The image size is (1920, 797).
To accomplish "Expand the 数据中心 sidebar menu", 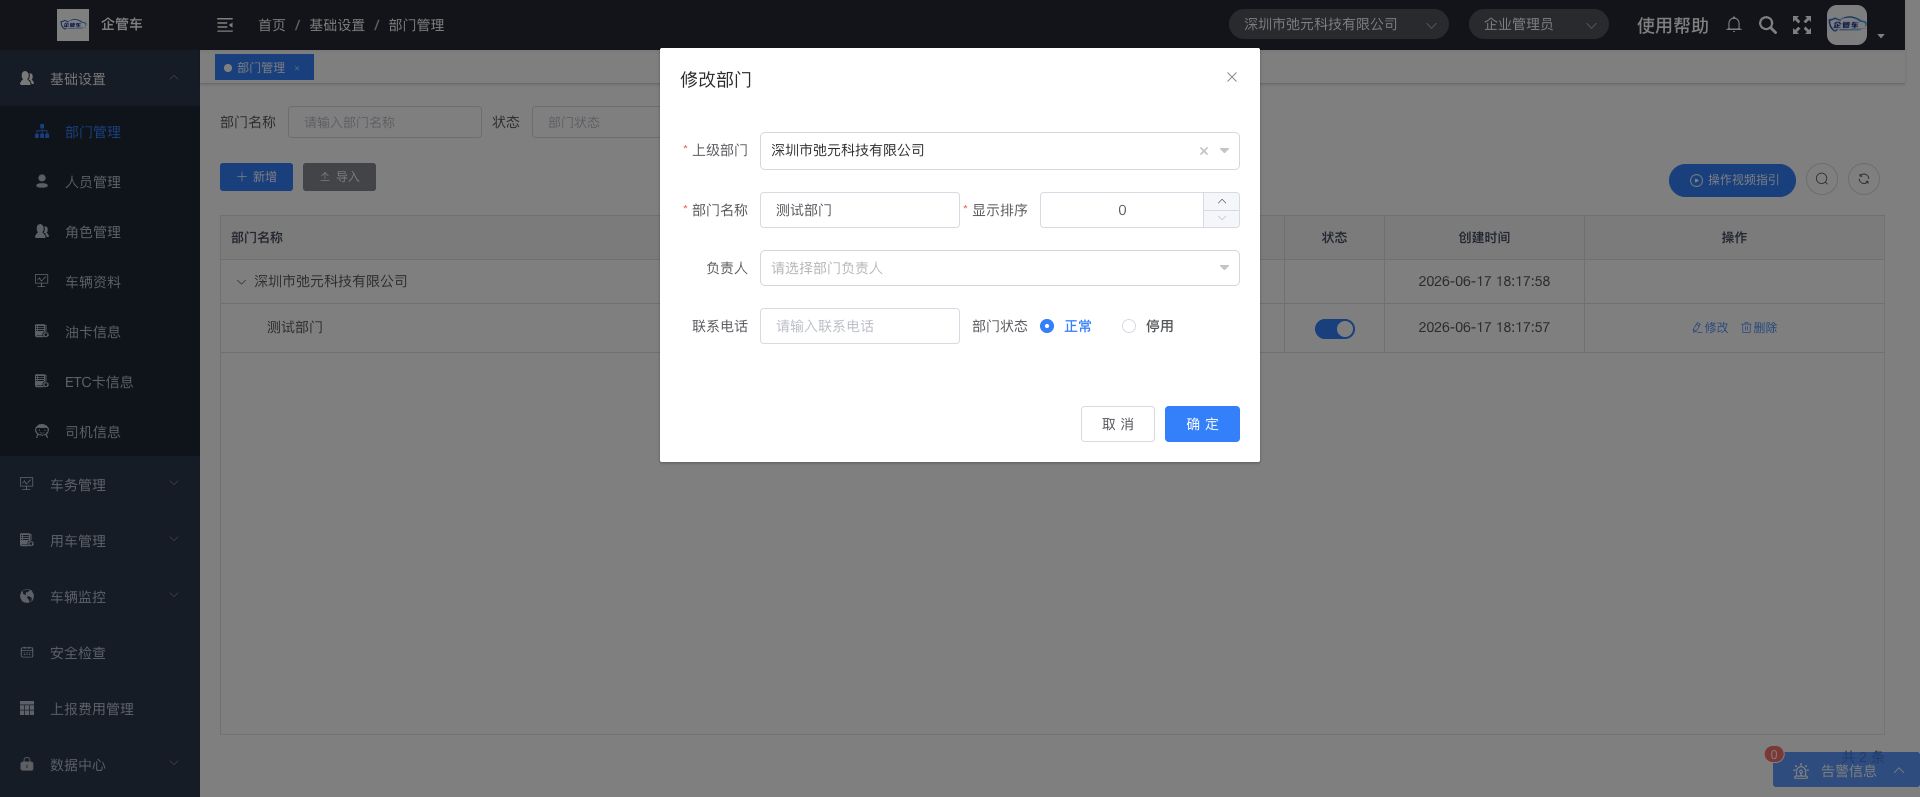I will (100, 765).
